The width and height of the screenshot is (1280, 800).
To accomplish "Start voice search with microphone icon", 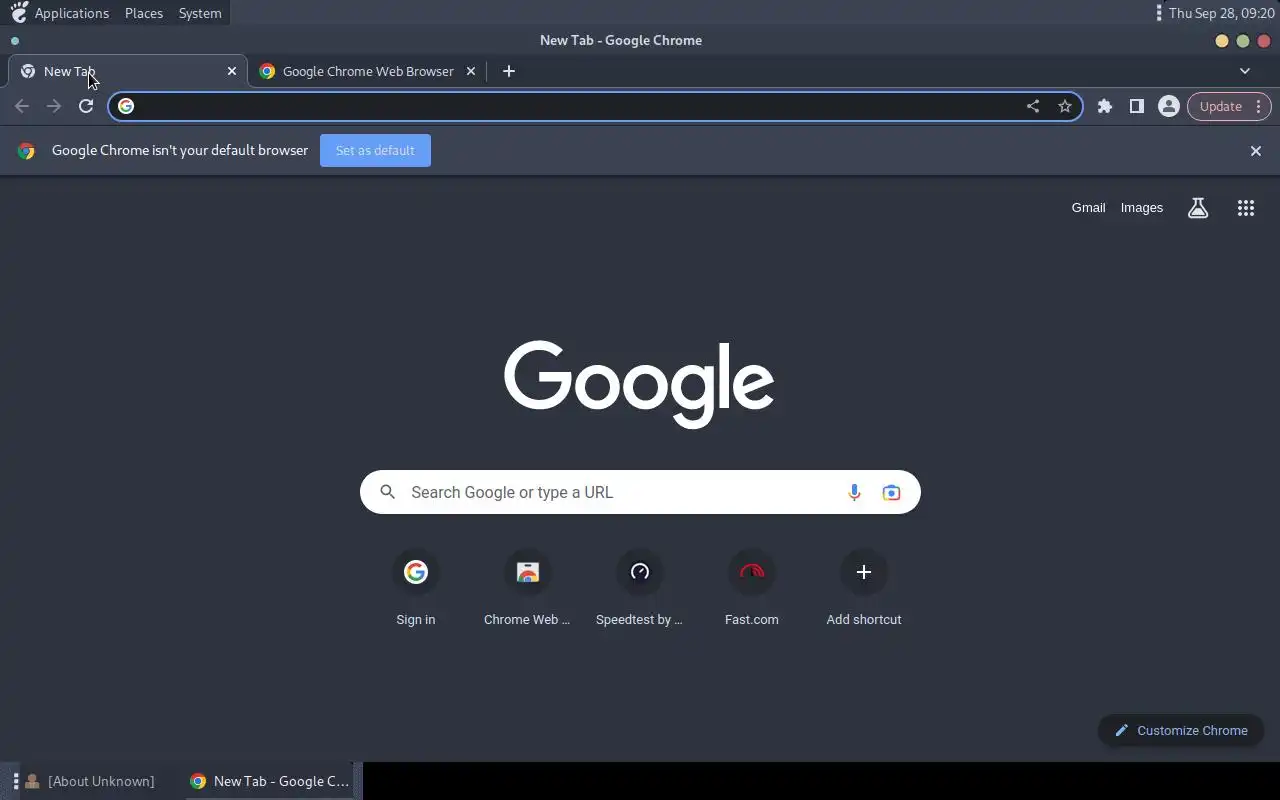I will pyautogui.click(x=854, y=492).
